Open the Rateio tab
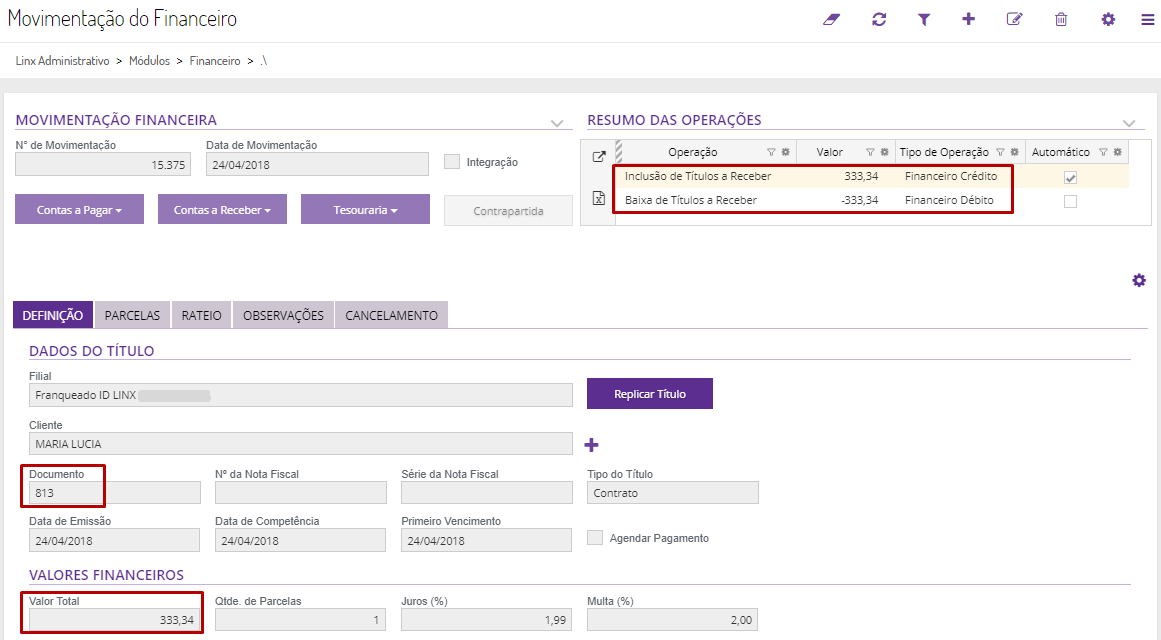Screen dimensions: 1161x640 [202, 315]
